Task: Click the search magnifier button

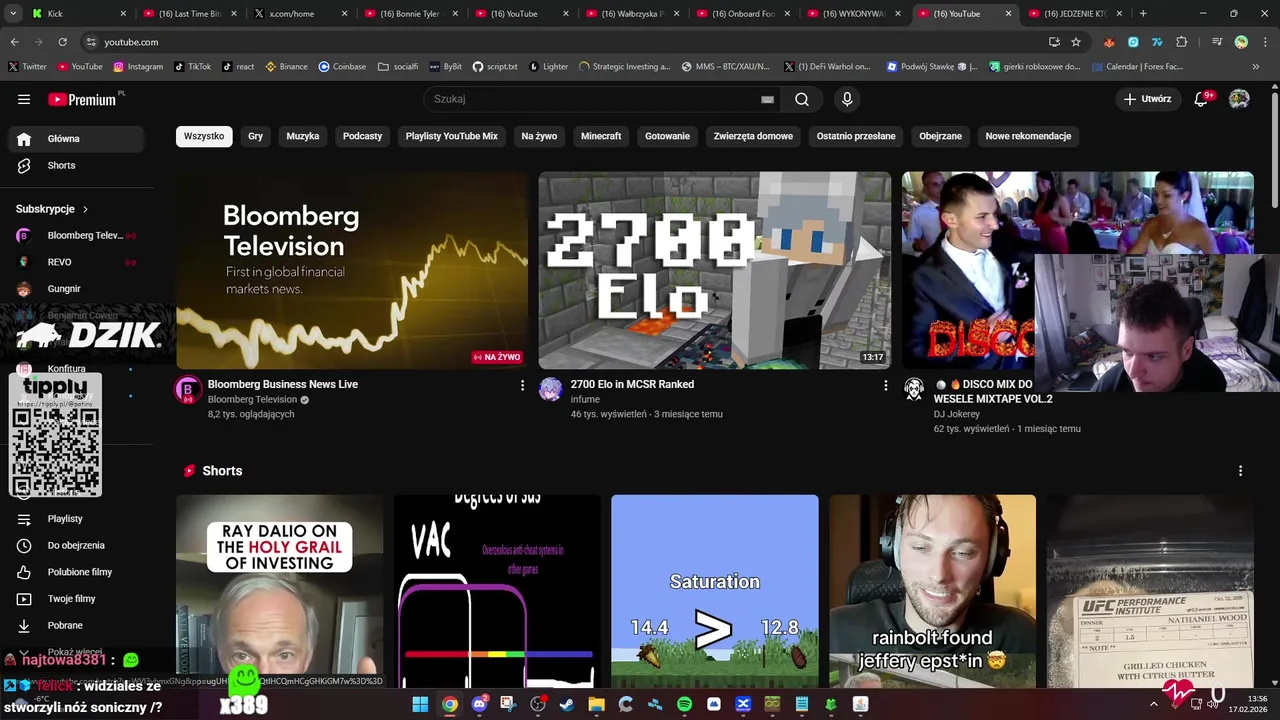Action: [802, 99]
